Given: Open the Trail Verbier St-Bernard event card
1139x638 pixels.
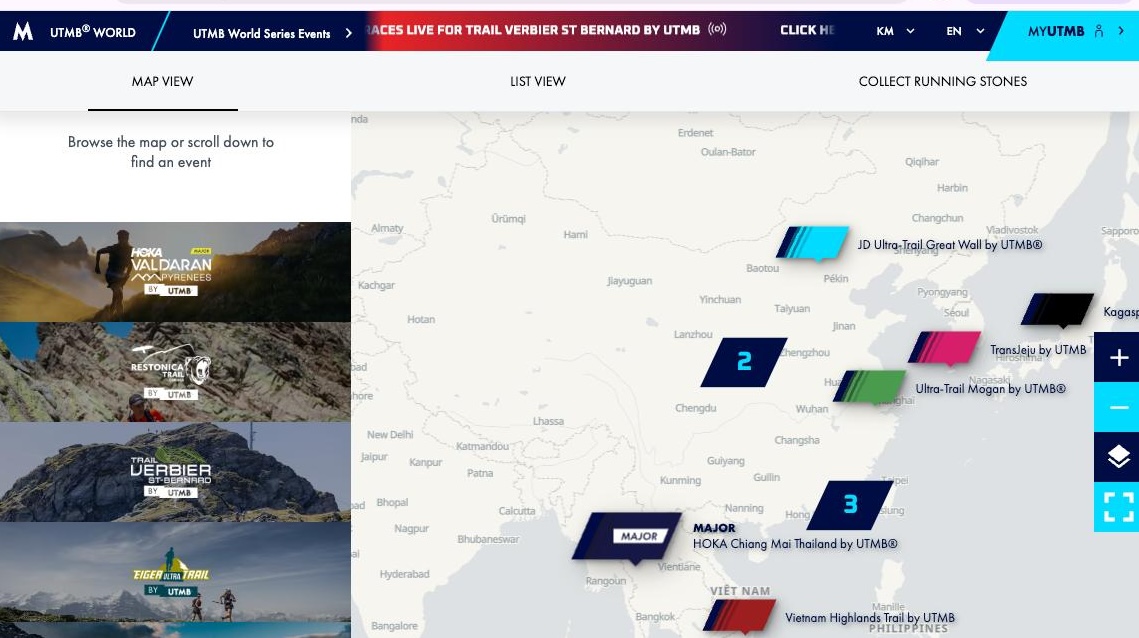Looking at the screenshot, I should (175, 472).
